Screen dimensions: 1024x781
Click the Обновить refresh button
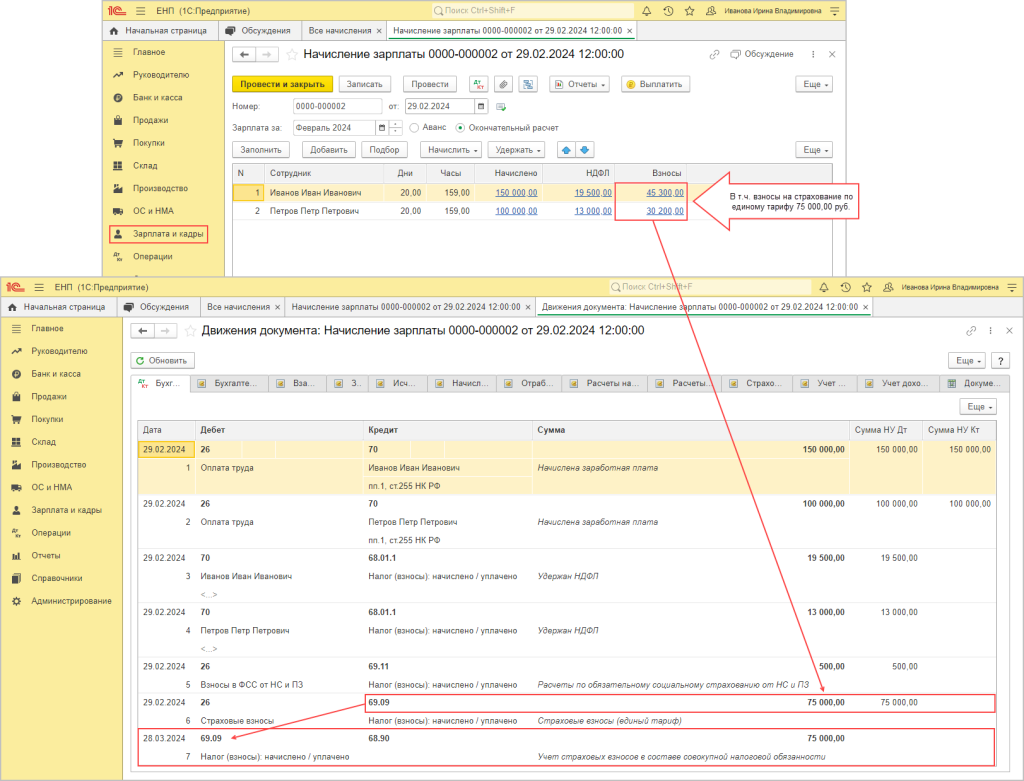click(x=163, y=360)
